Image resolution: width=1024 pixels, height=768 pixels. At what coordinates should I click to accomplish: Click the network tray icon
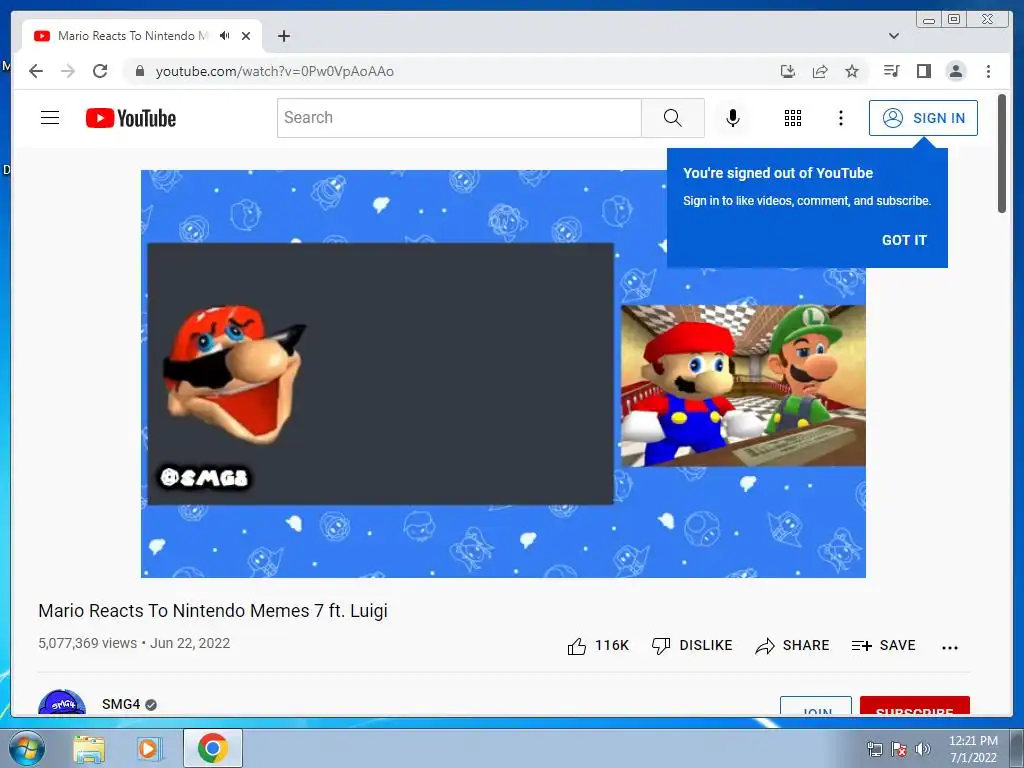[x=874, y=749]
